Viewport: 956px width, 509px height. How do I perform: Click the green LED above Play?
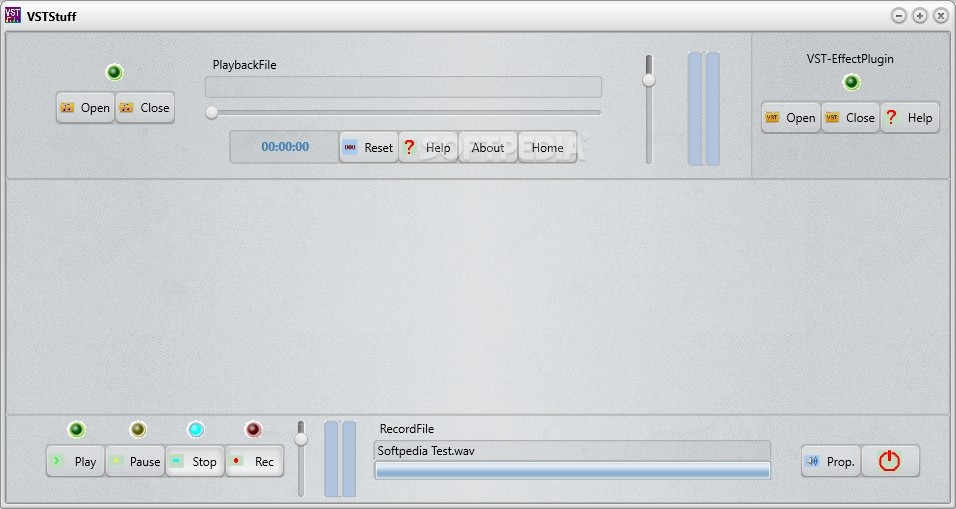coord(76,430)
